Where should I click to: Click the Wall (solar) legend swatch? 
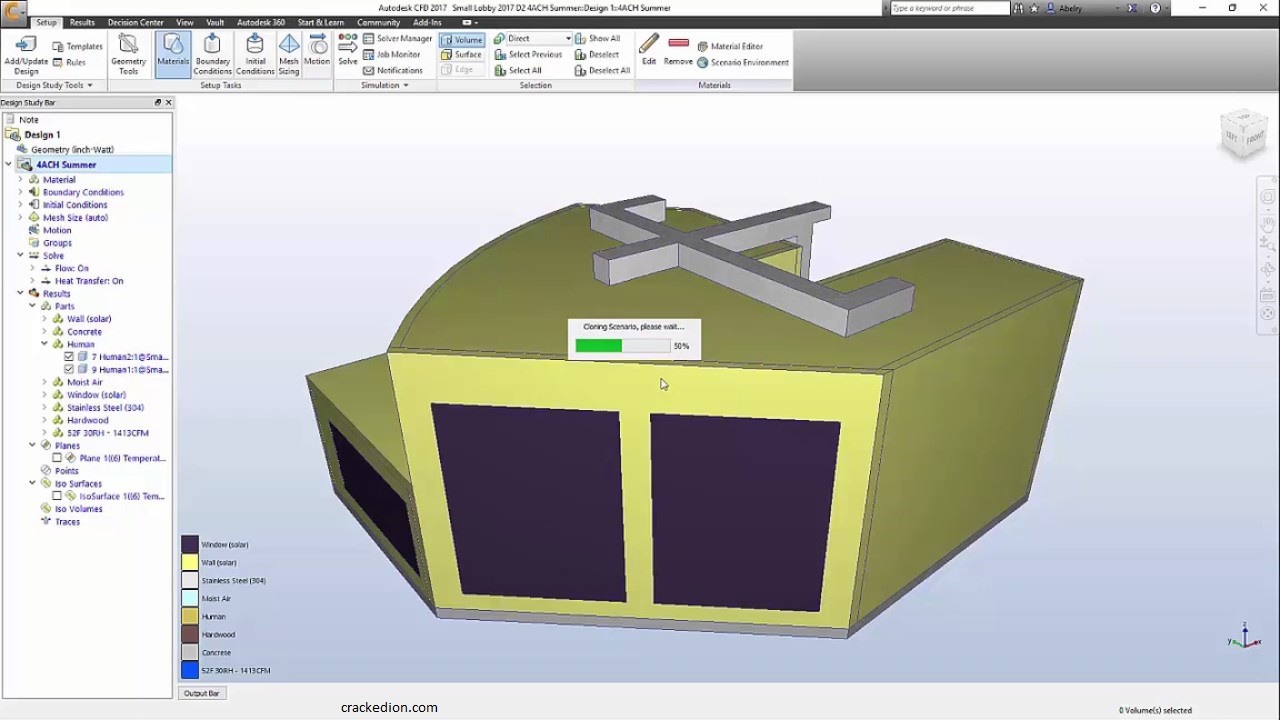190,563
